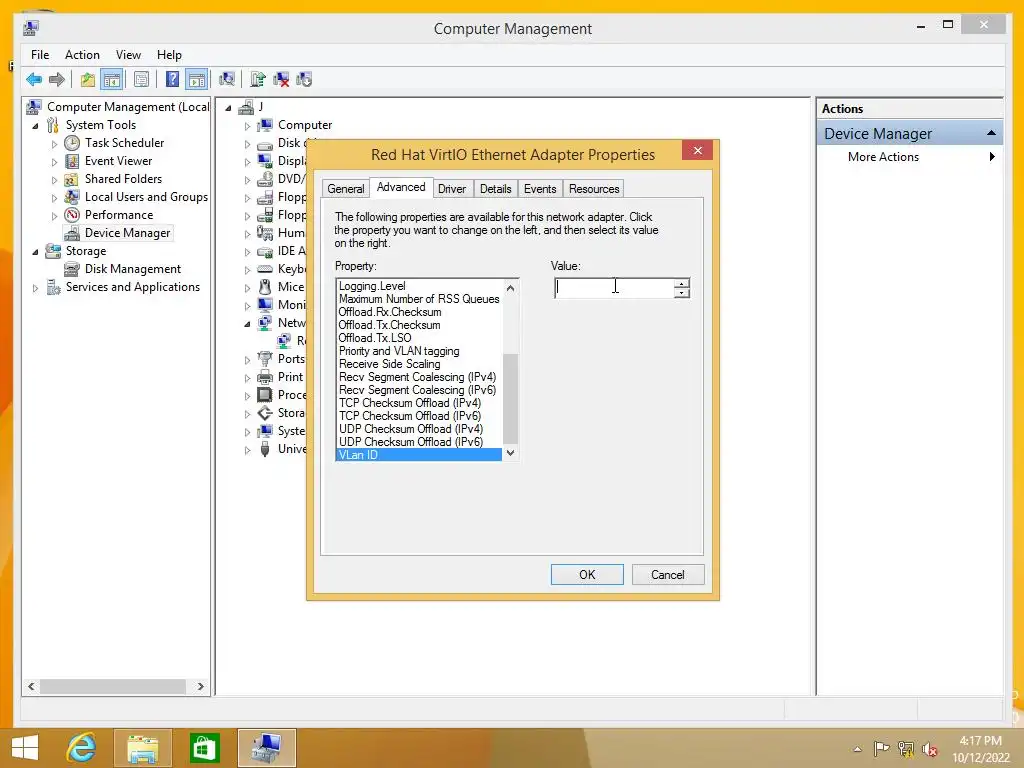Expand the Ports device category
This screenshot has height=768, width=1024.
click(x=247, y=360)
